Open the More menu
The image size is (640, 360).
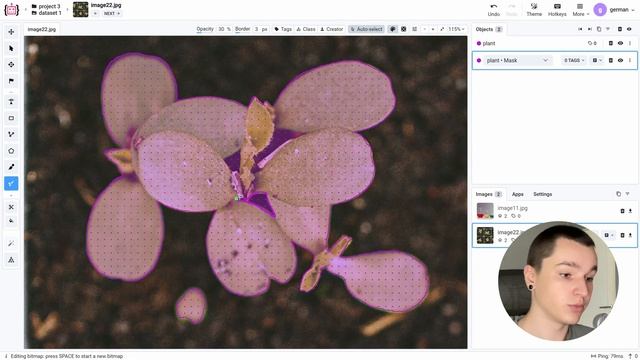580,9
